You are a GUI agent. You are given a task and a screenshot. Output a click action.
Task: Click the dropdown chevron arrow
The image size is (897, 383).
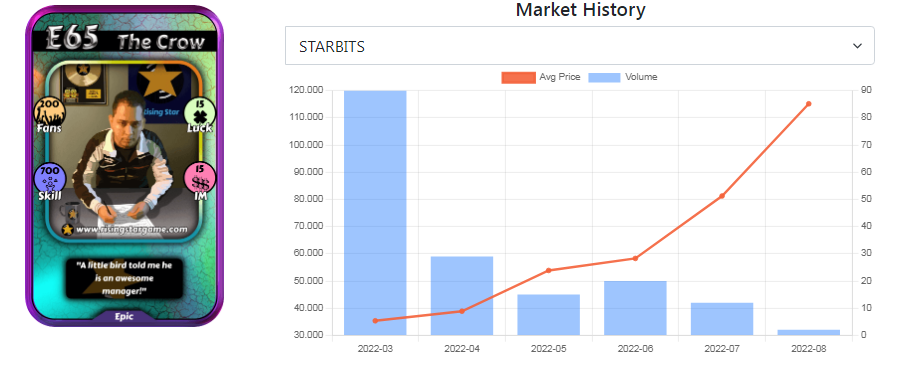point(857,46)
